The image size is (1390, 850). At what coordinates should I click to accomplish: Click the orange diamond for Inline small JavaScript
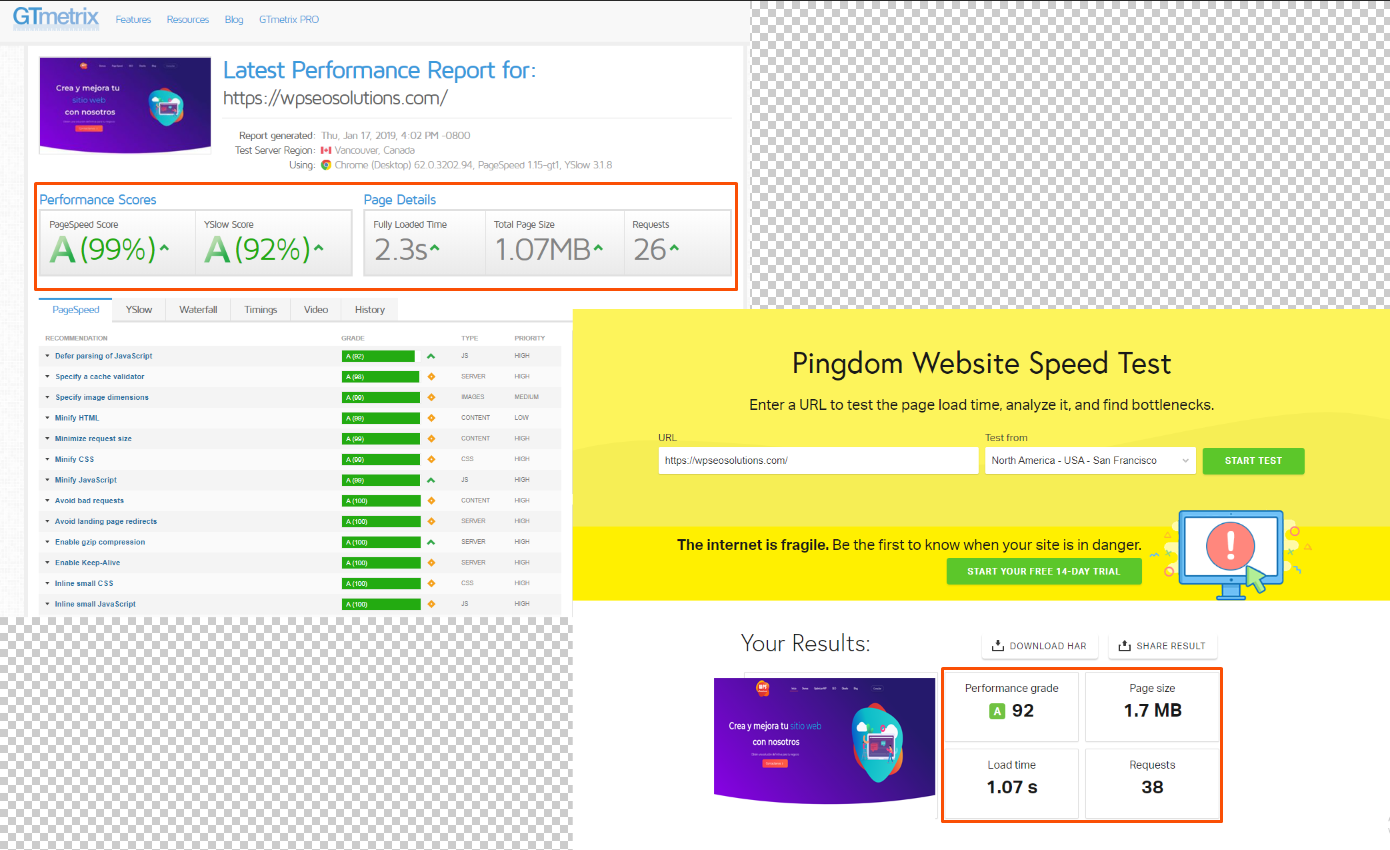tap(431, 604)
